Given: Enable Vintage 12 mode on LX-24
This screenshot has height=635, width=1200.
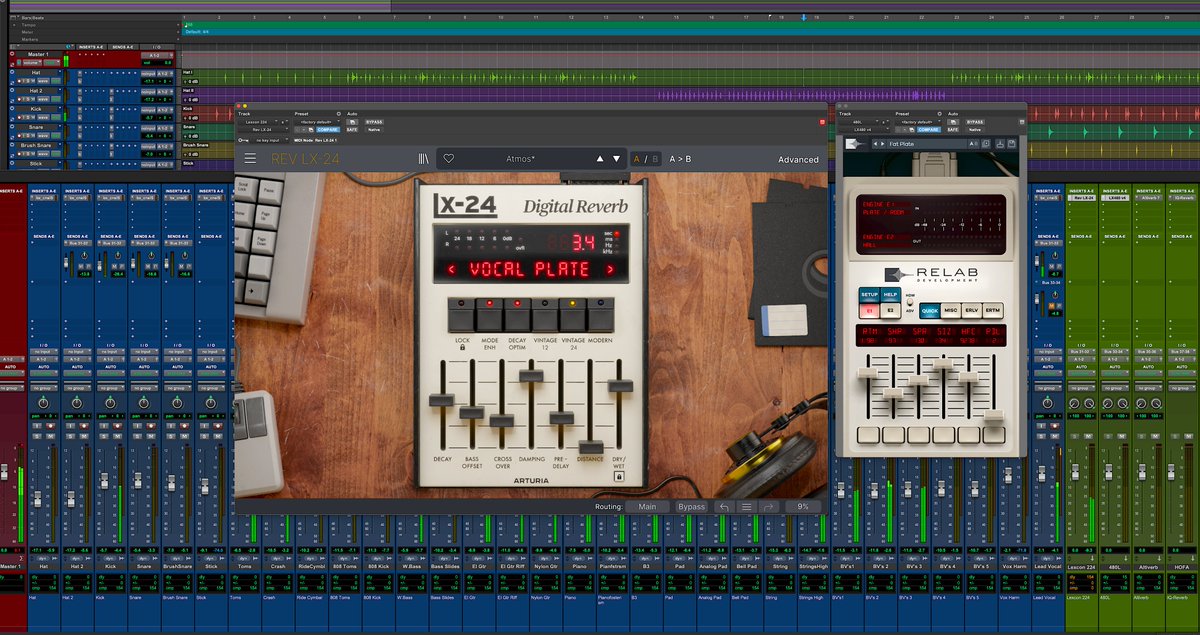Looking at the screenshot, I should (x=545, y=316).
